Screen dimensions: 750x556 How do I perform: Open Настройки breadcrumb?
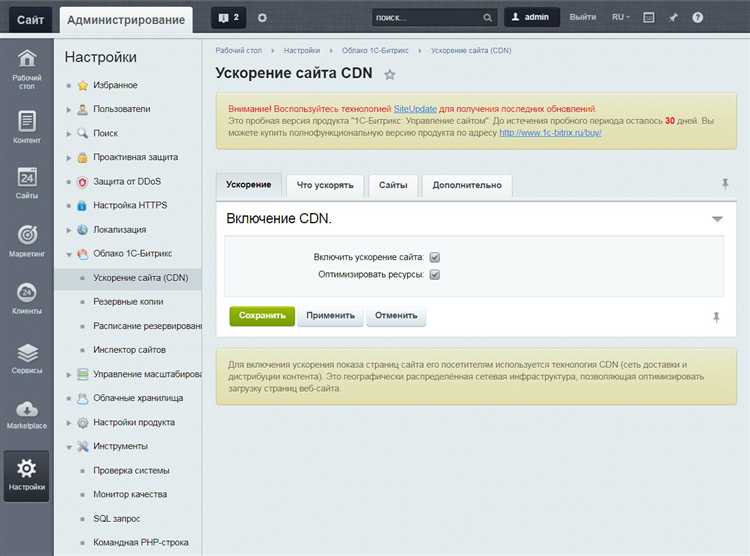(302, 51)
